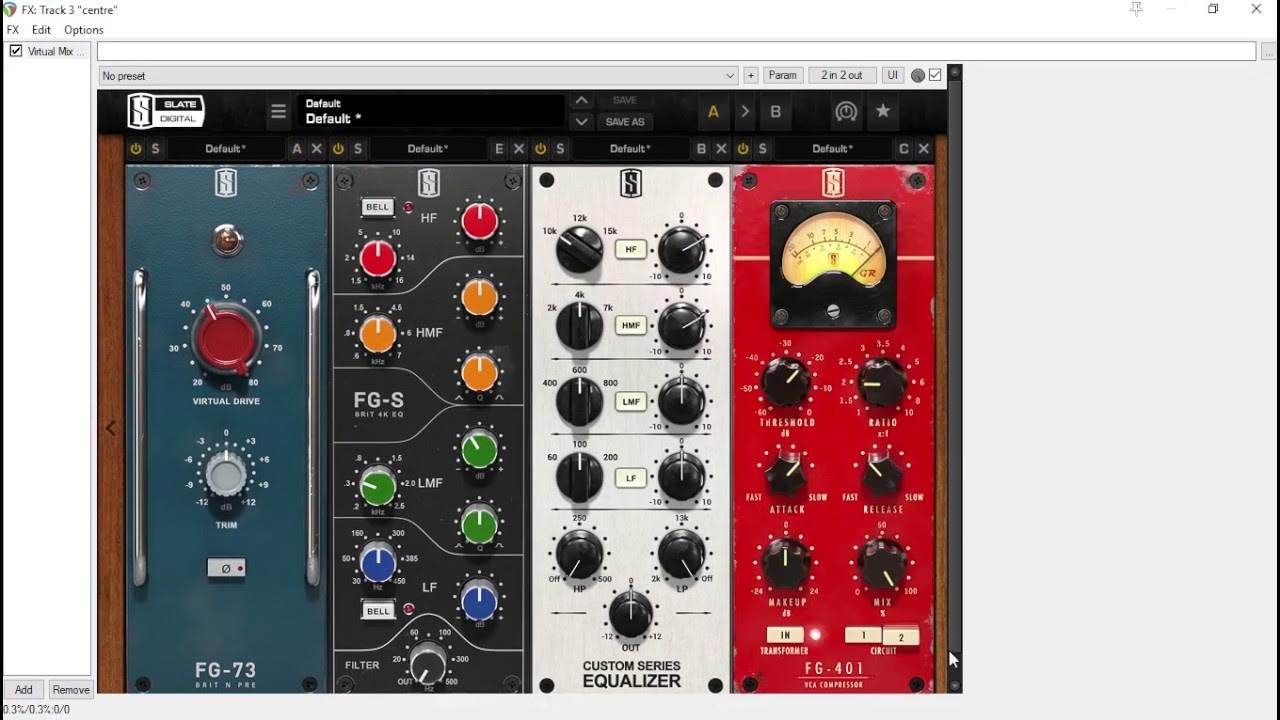Click the plus button next to preset

751,75
